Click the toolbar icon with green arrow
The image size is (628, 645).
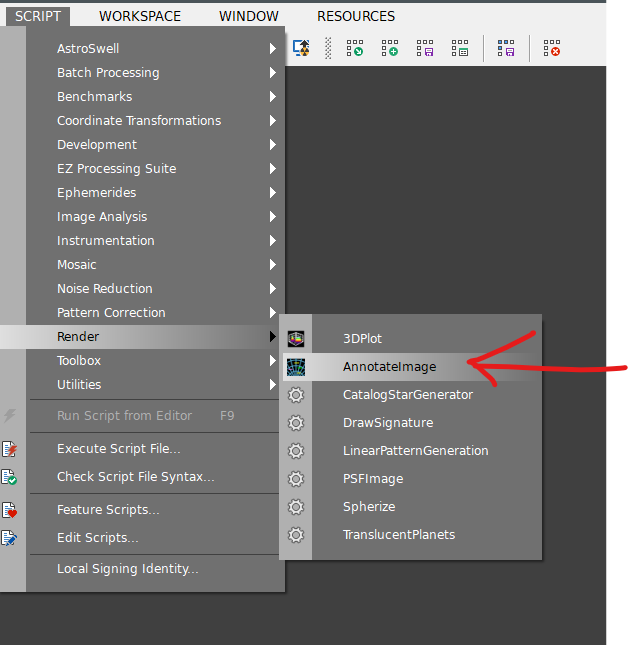click(355, 48)
